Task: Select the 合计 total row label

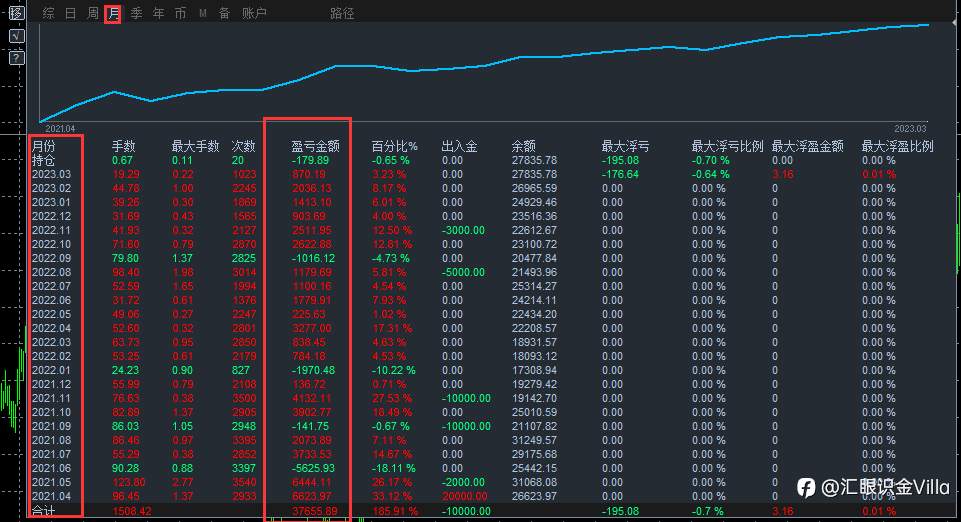Action: [x=44, y=511]
